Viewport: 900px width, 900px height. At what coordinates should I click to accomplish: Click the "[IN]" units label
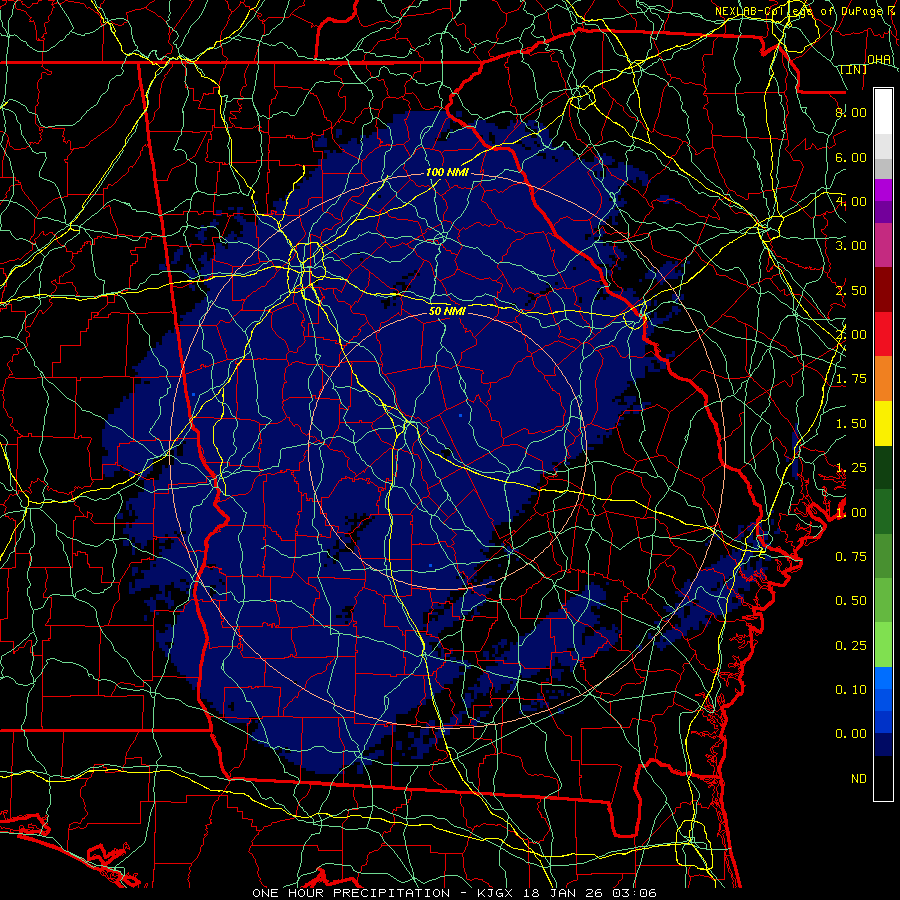click(x=854, y=69)
